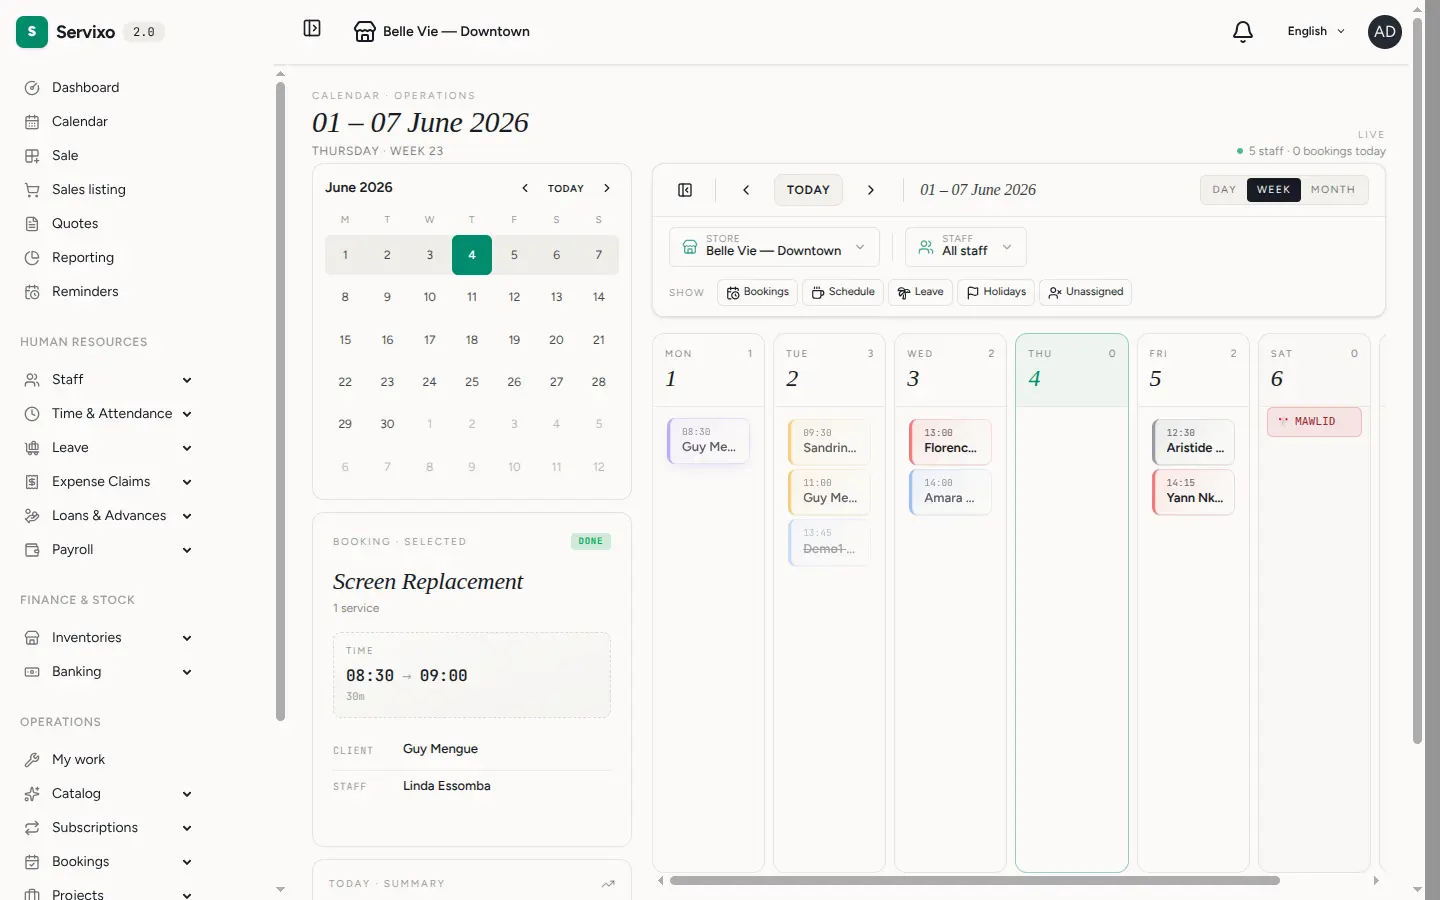Switch to Week view tab
The height and width of the screenshot is (900, 1440).
coord(1274,190)
